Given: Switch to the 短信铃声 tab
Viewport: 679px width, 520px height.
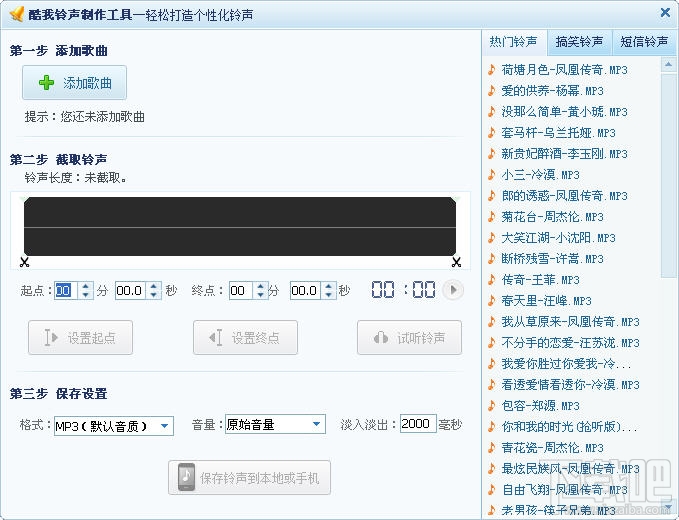Looking at the screenshot, I should tap(644, 42).
